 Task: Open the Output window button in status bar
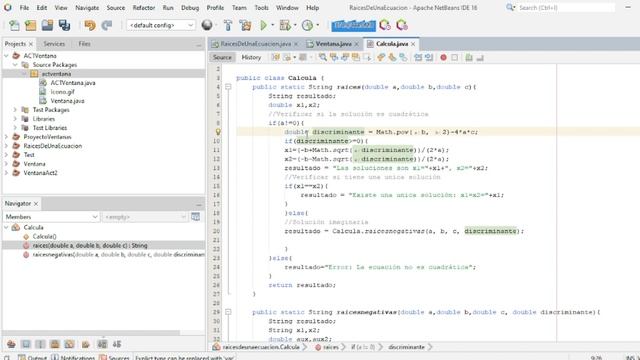33,357
